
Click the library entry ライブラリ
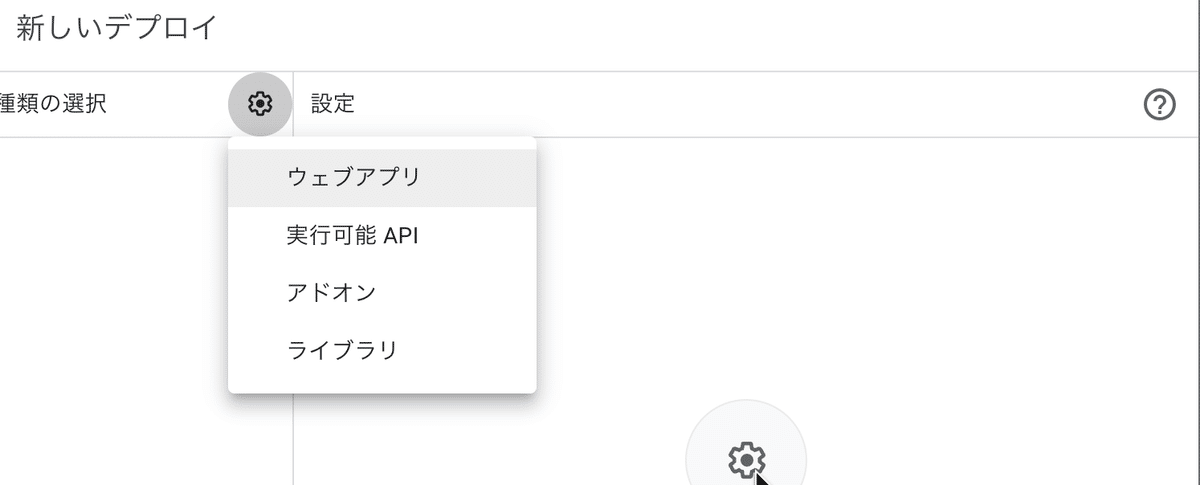(x=382, y=351)
